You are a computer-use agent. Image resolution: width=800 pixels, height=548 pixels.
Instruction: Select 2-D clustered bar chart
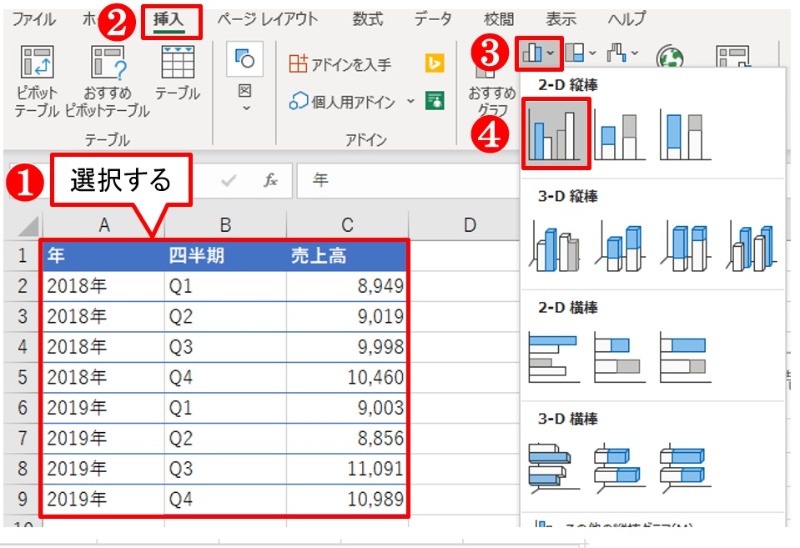coord(555,358)
